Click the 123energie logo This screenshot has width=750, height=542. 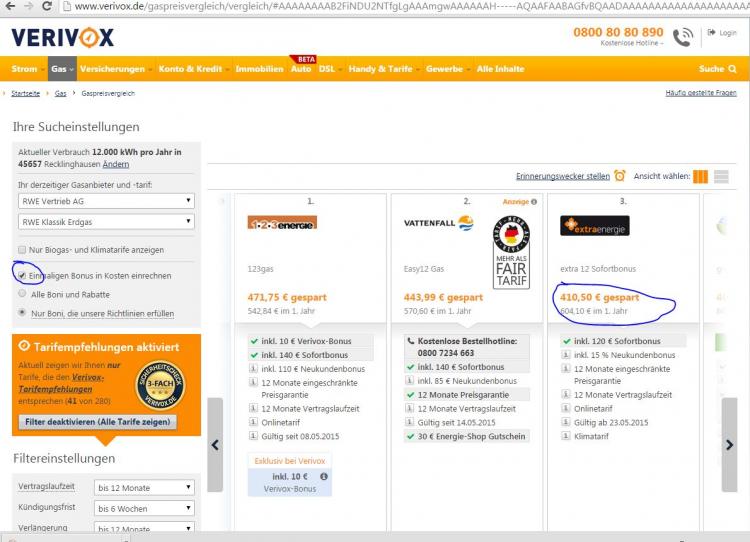[x=282, y=223]
